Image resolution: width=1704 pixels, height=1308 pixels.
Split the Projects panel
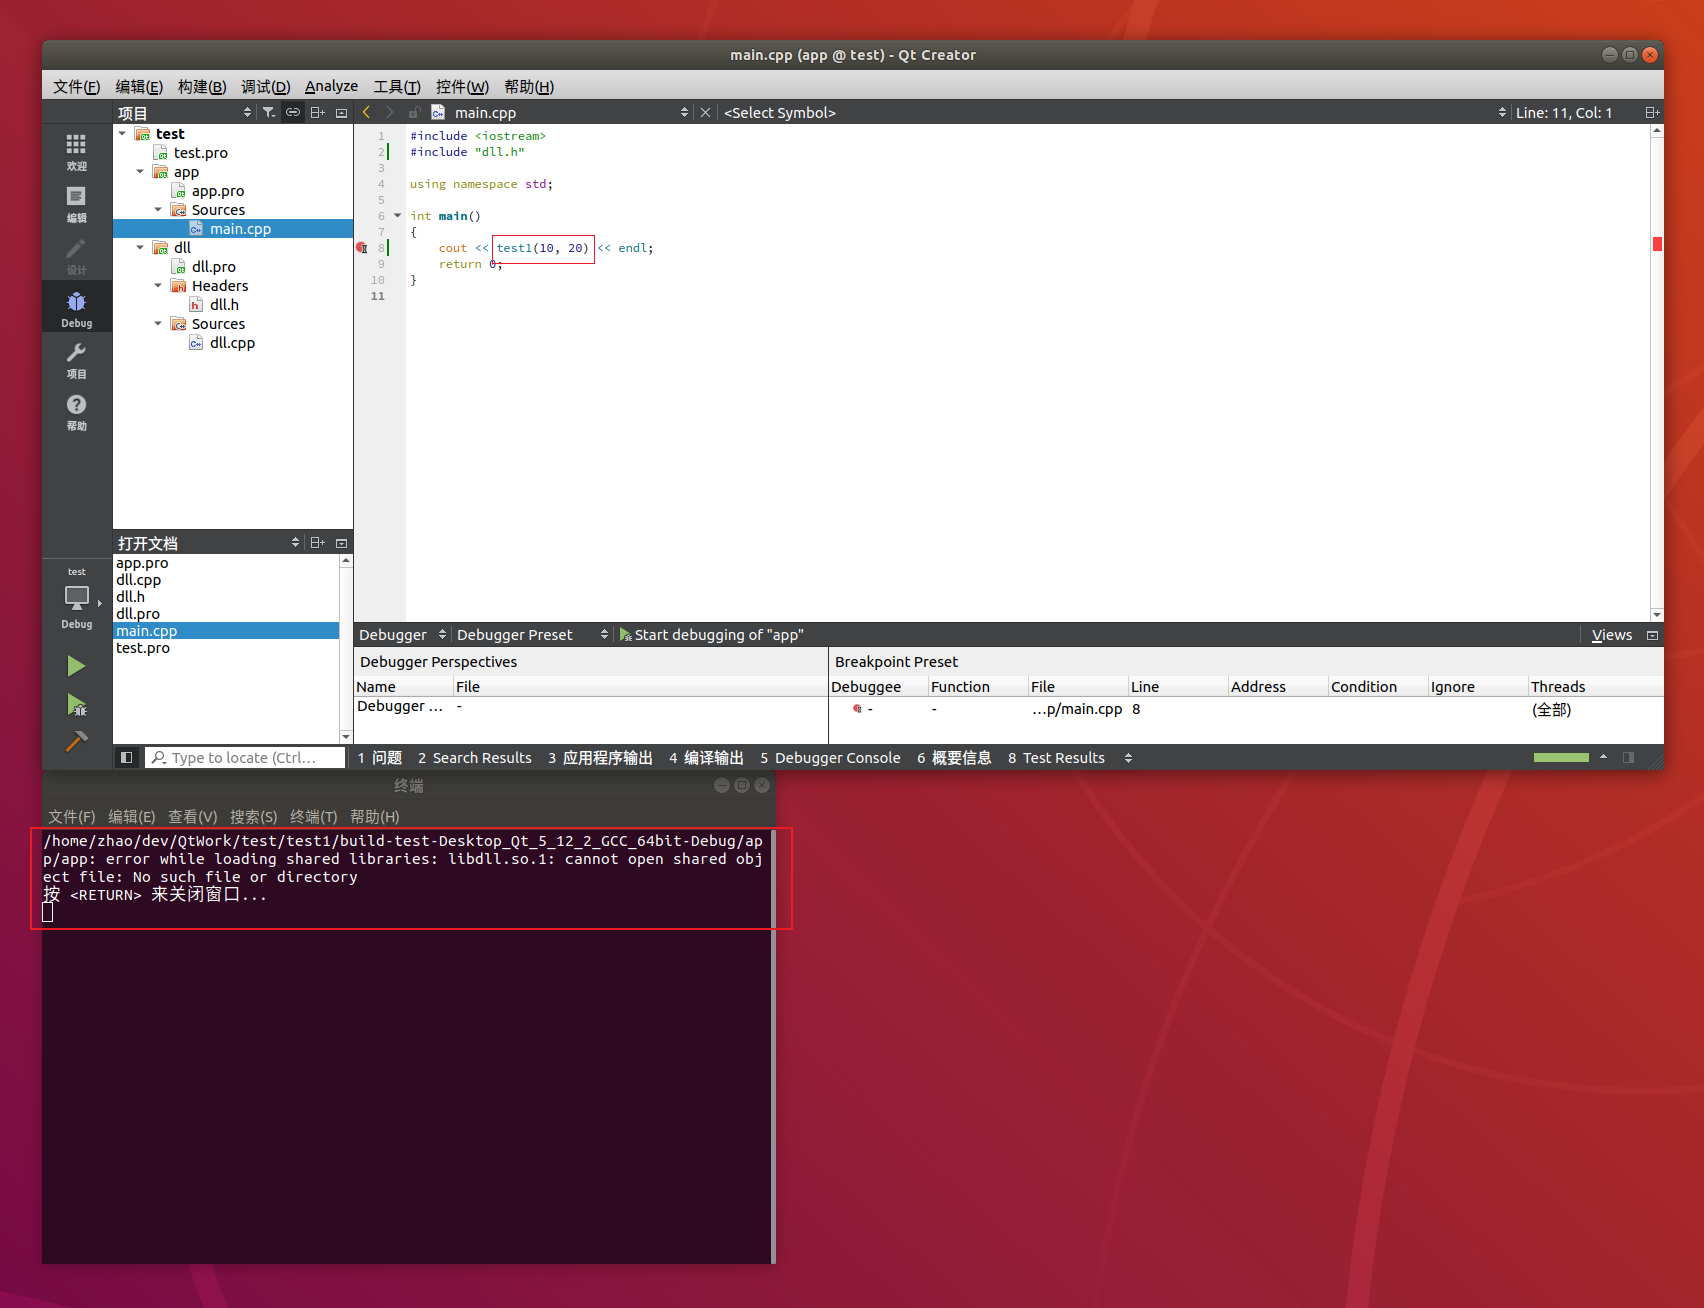tap(317, 113)
